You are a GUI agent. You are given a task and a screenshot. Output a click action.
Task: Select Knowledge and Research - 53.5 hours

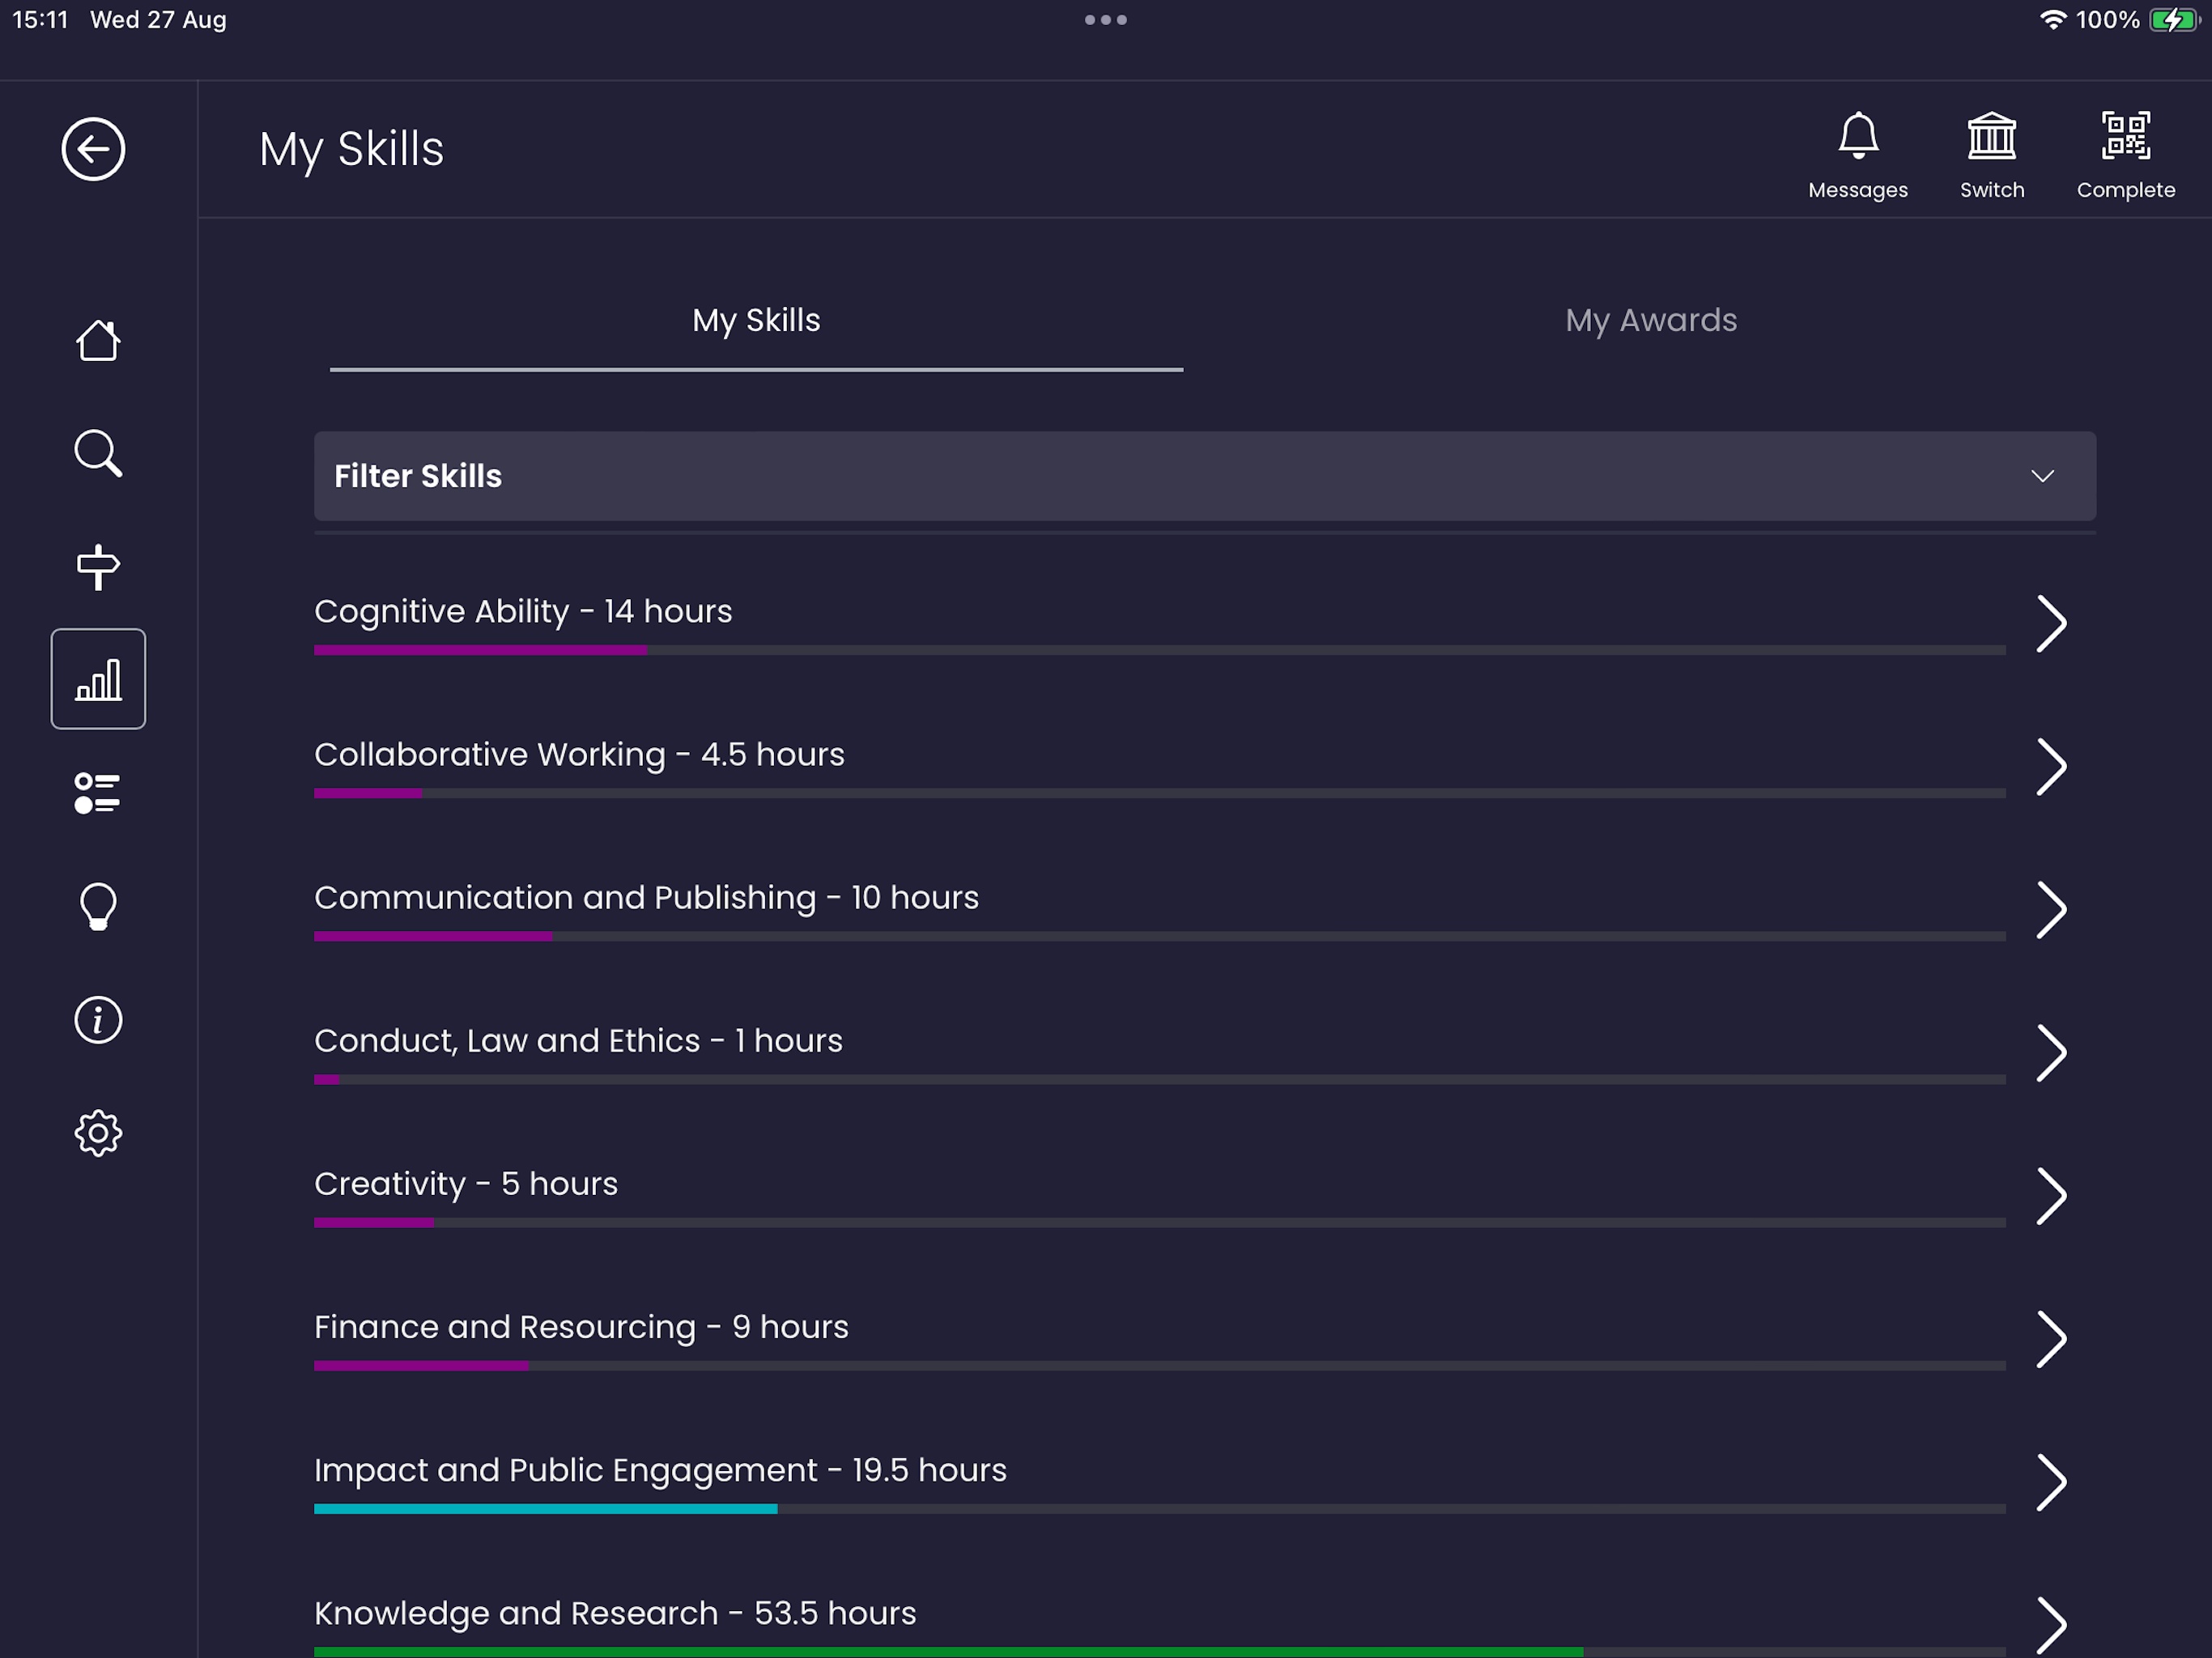(615, 1613)
